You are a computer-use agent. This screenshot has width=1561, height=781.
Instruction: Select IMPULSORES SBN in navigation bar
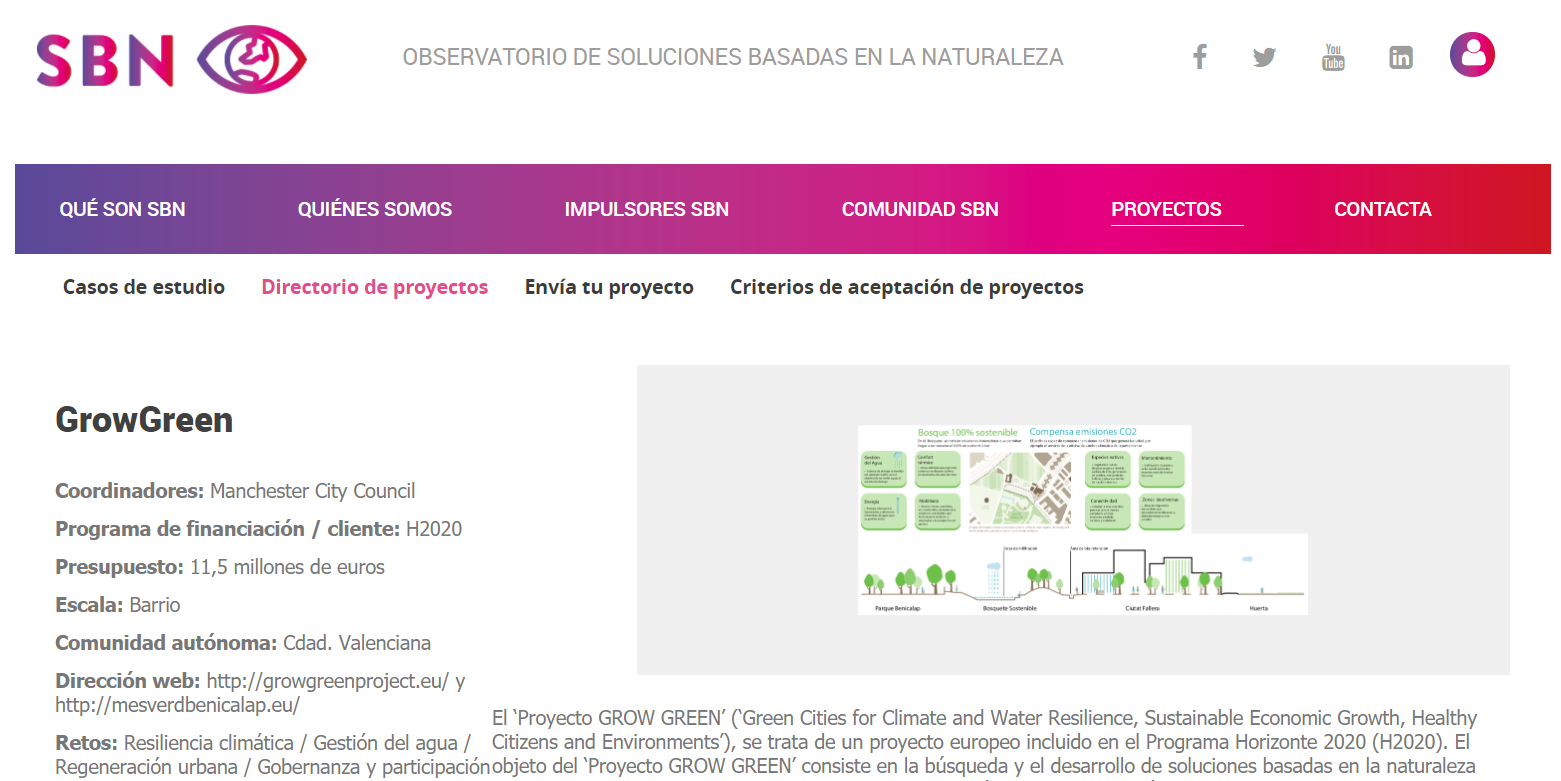[x=646, y=209]
